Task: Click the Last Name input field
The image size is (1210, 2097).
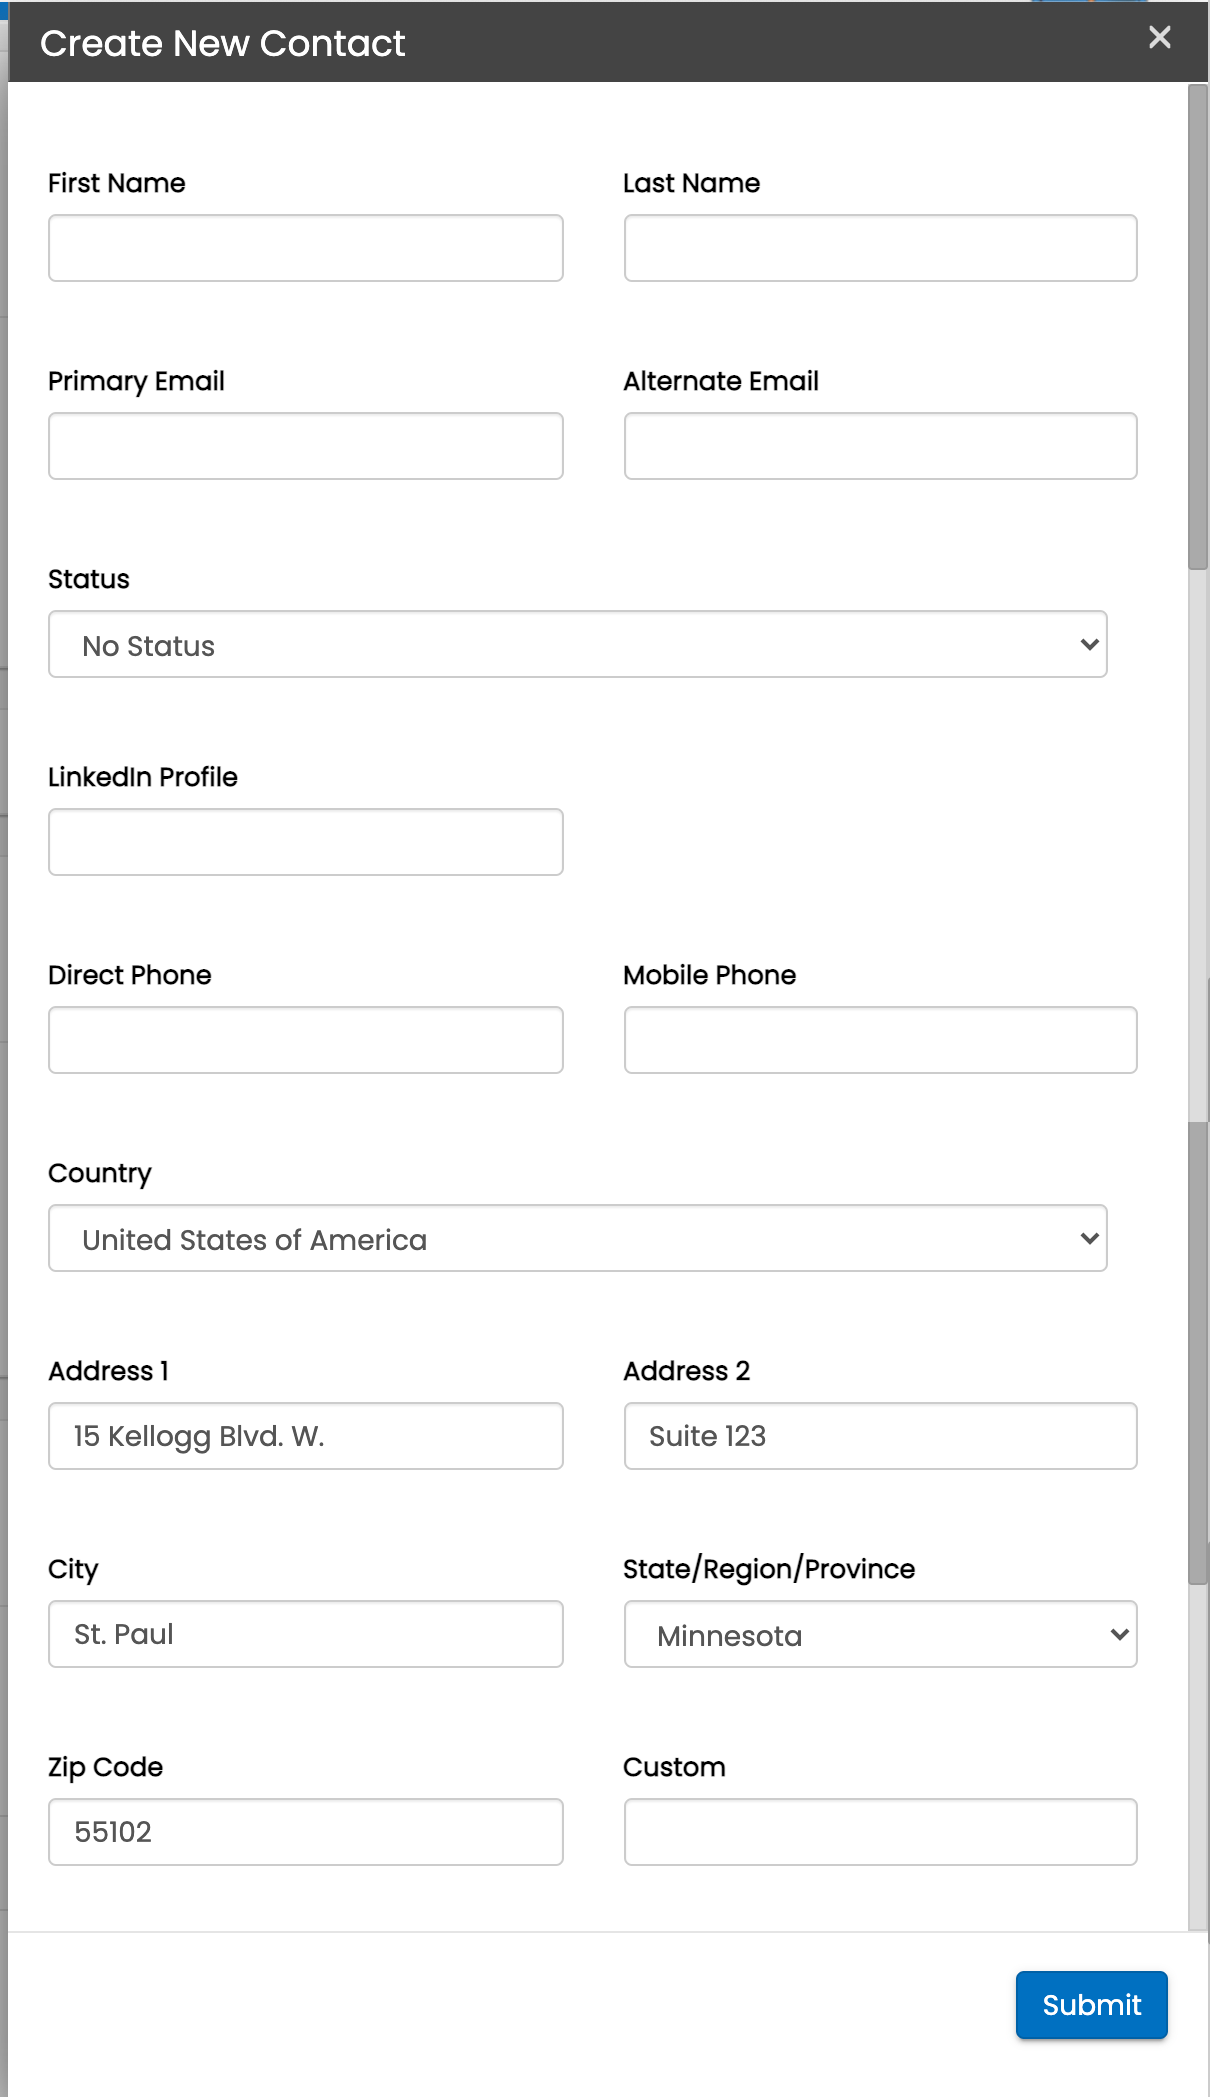Action: [881, 248]
